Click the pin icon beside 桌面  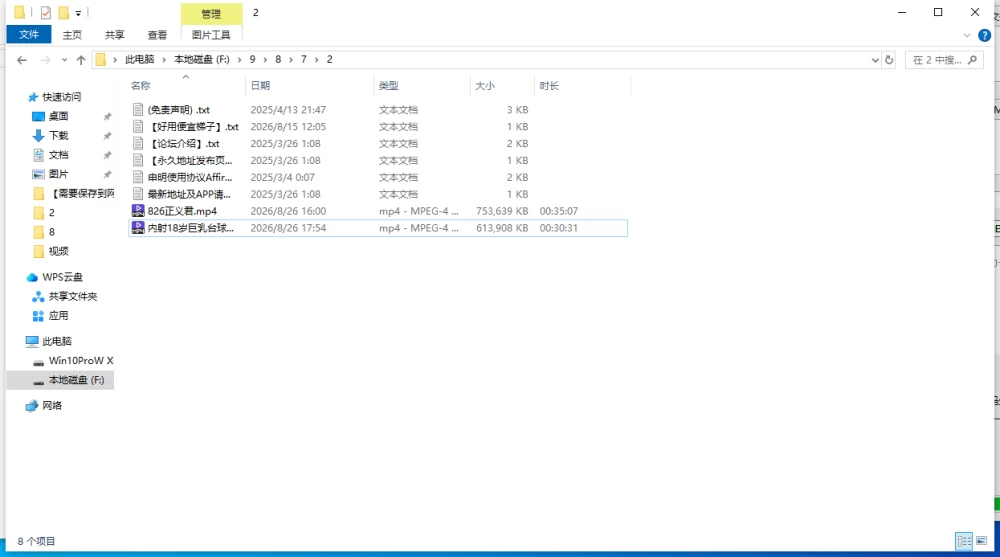[107, 116]
